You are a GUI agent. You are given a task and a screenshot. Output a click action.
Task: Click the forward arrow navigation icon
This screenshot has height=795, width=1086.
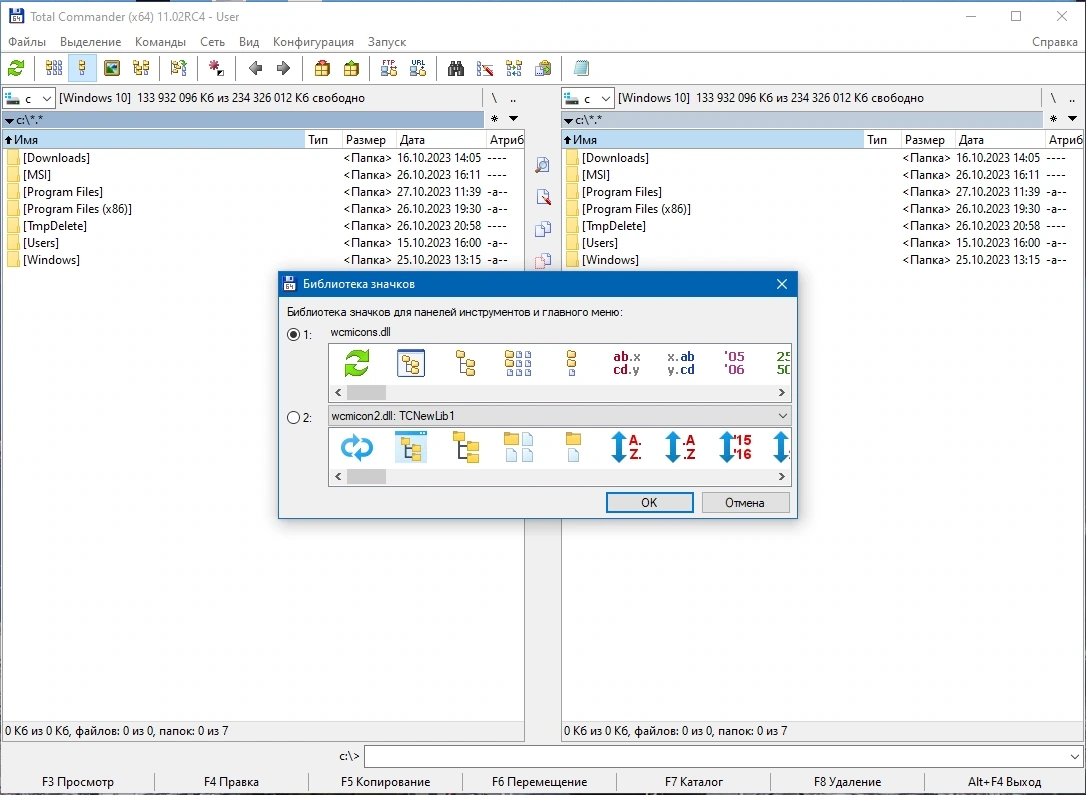283,68
